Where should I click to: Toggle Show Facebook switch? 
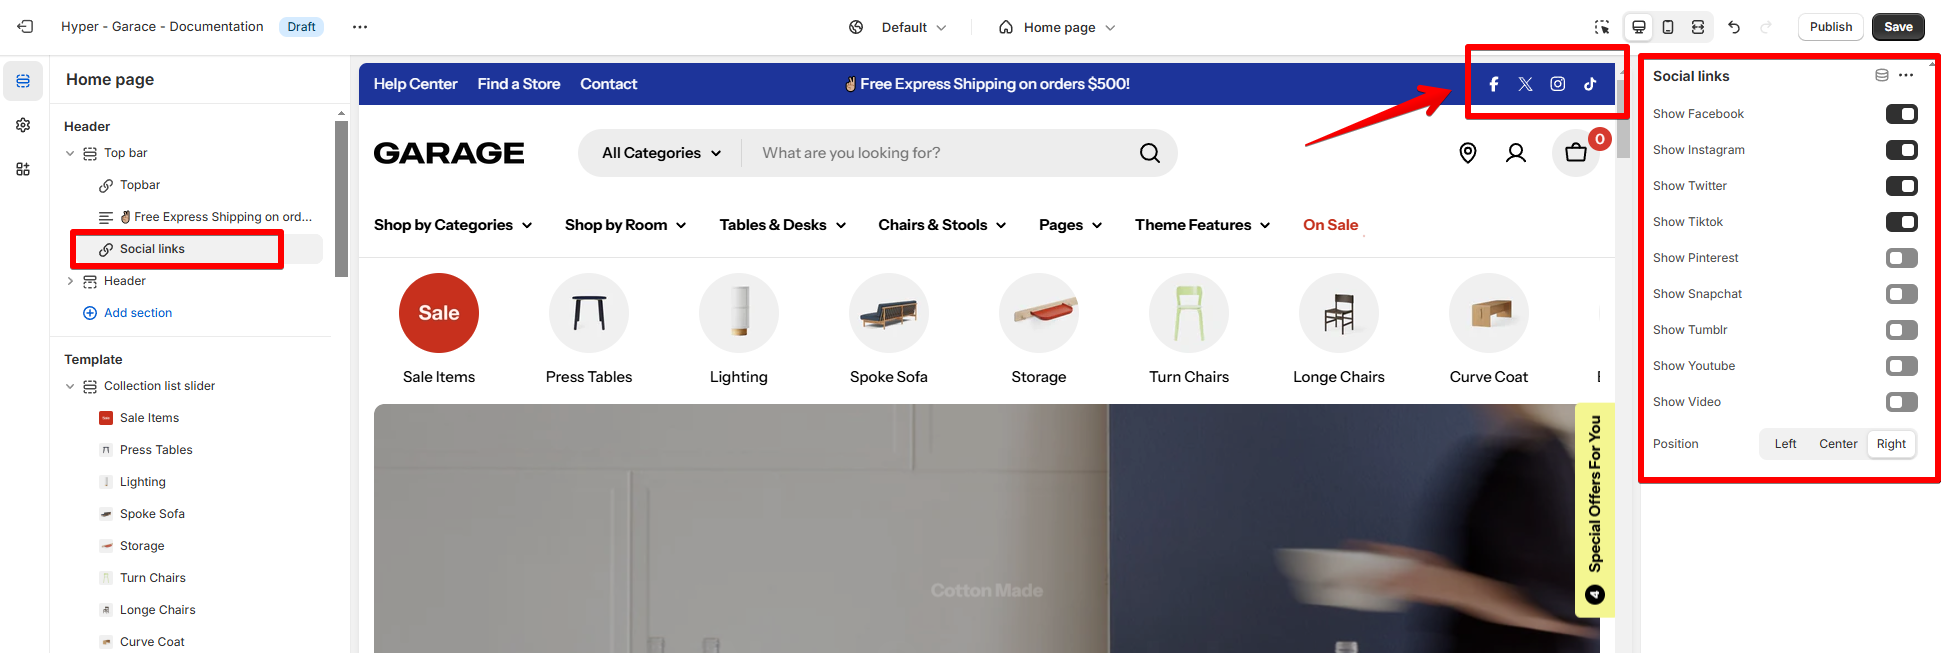coord(1902,114)
